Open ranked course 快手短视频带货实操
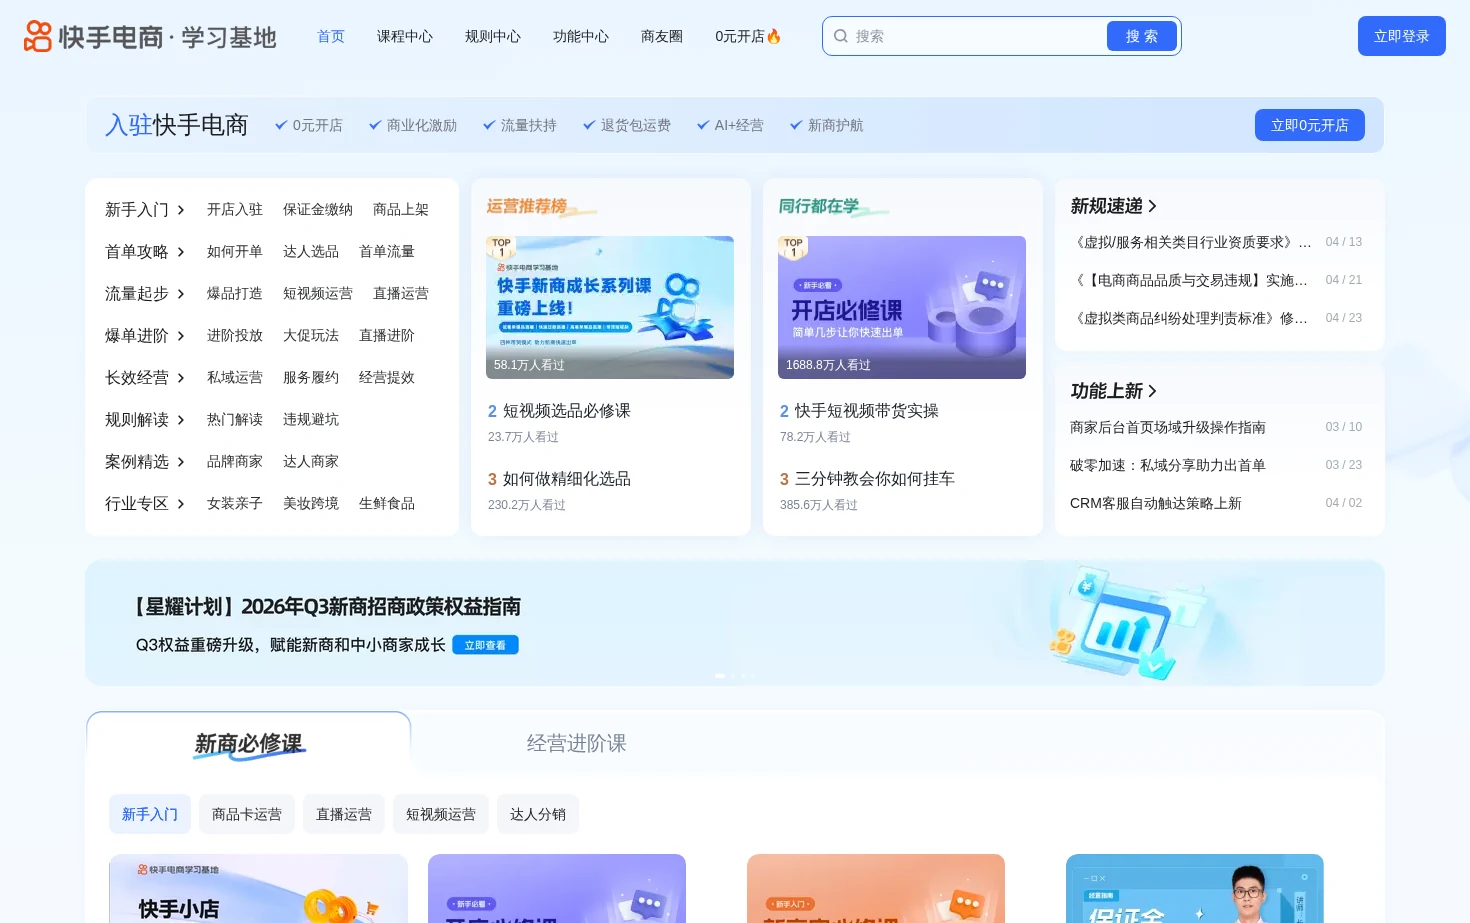The image size is (1470, 923). [866, 411]
